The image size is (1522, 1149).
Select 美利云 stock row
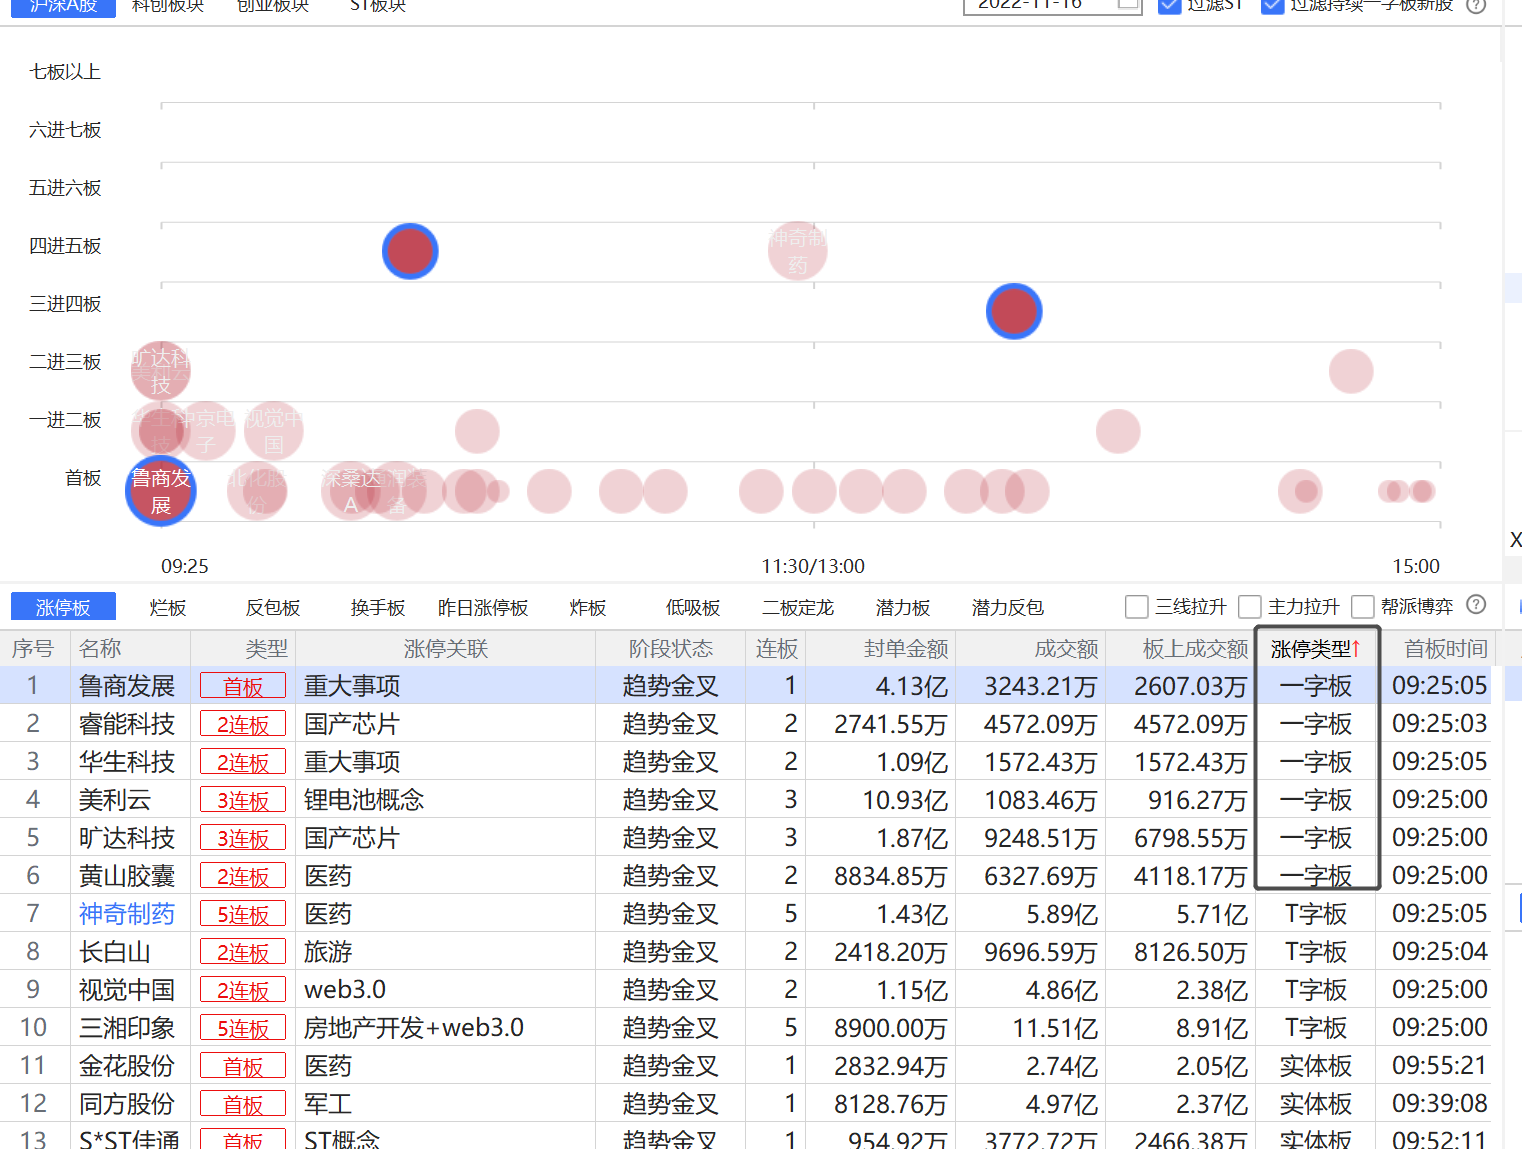745,800
